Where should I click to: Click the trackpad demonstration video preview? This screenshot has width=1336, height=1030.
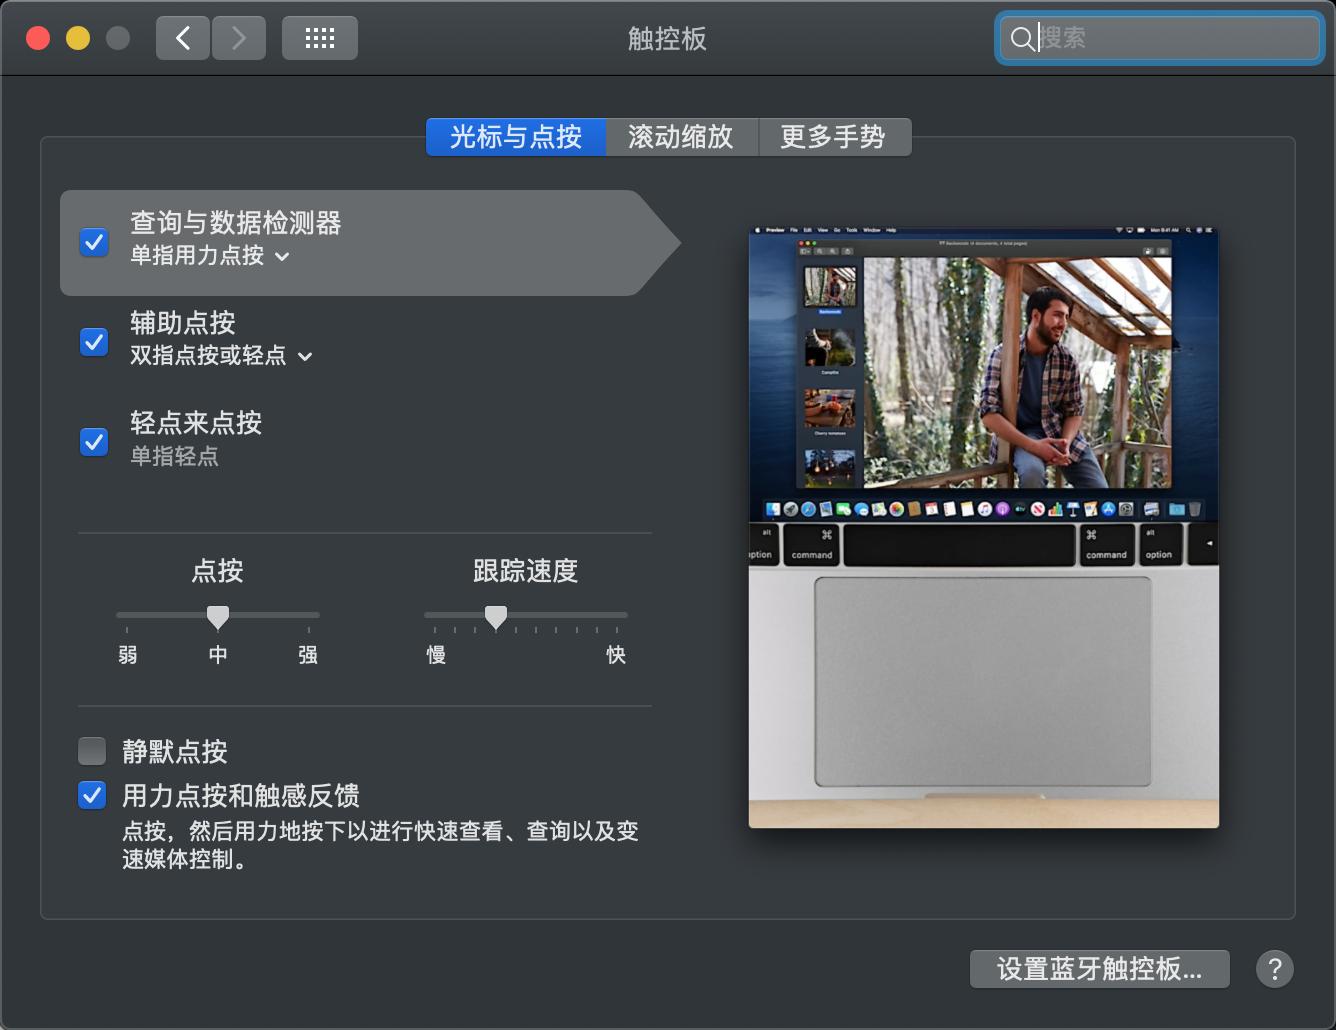tap(983, 527)
